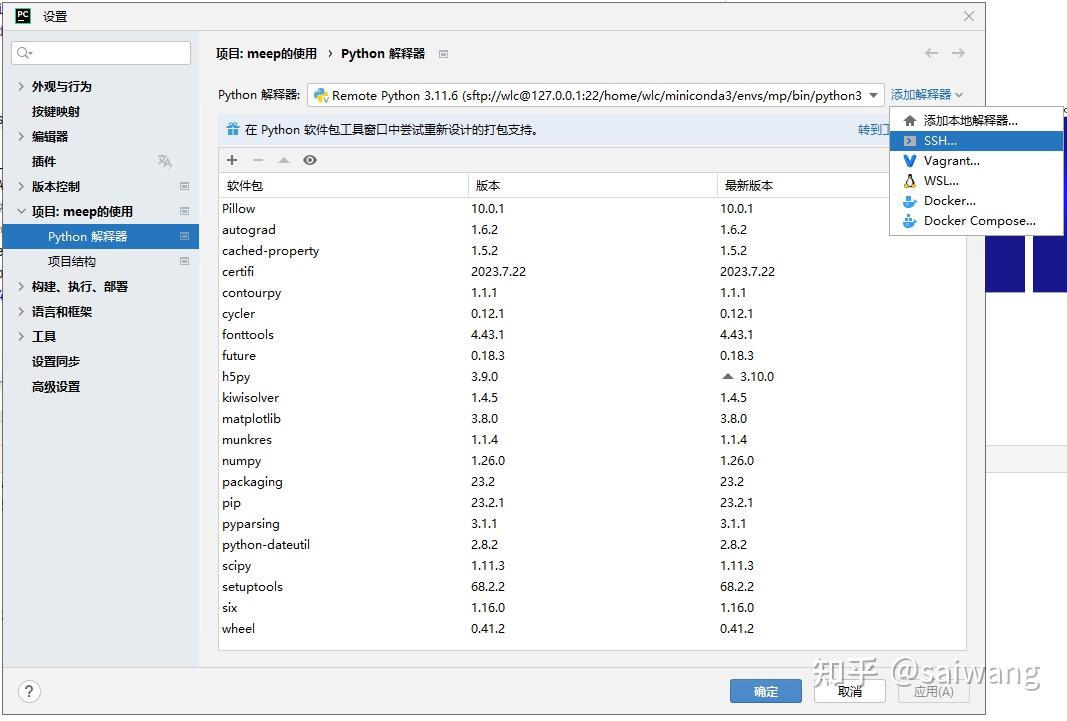Click the upgrade arrow next to h5py version 3.10.0
The image size is (1067, 721).
pos(727,376)
